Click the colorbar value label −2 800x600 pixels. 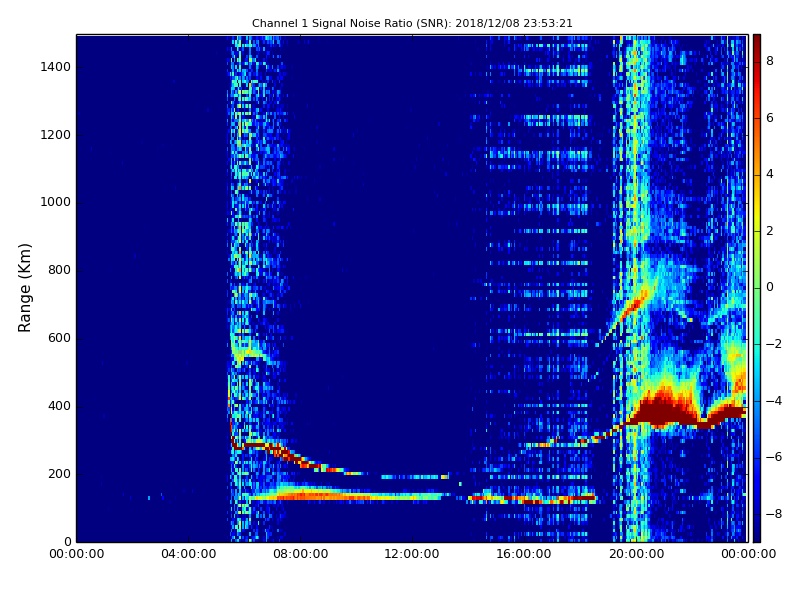(x=774, y=344)
